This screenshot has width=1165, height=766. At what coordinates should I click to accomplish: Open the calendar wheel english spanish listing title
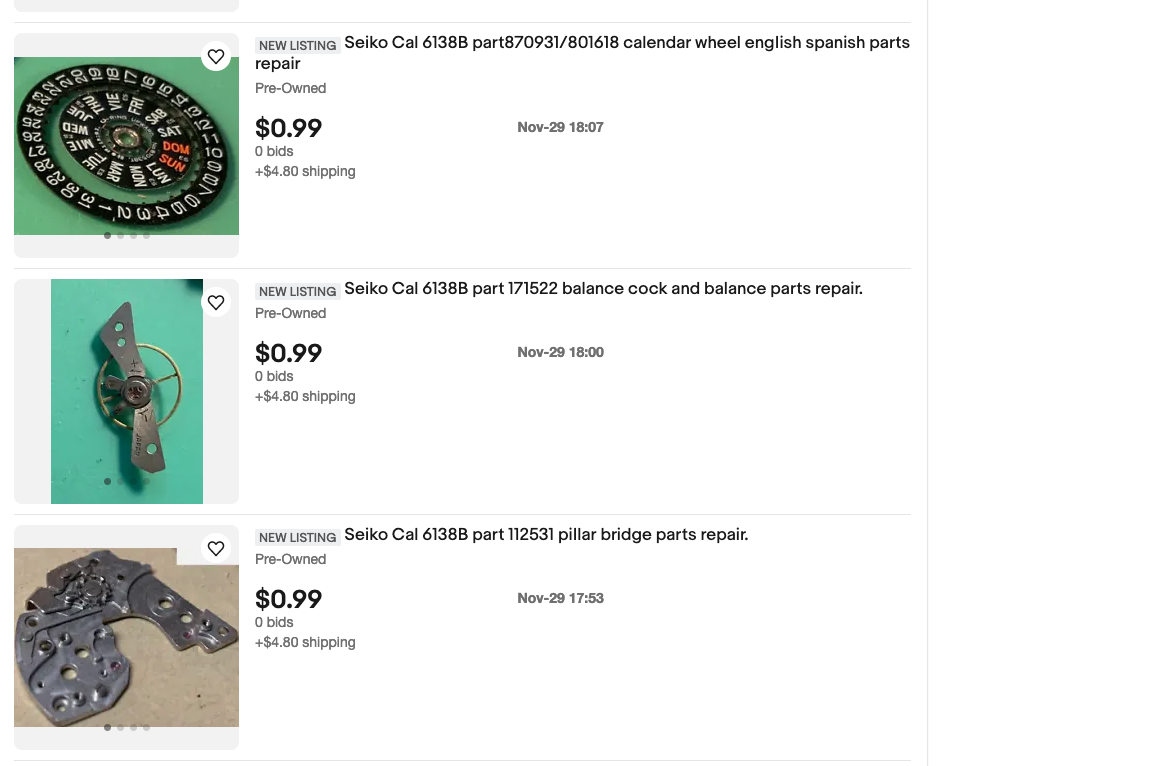626,44
